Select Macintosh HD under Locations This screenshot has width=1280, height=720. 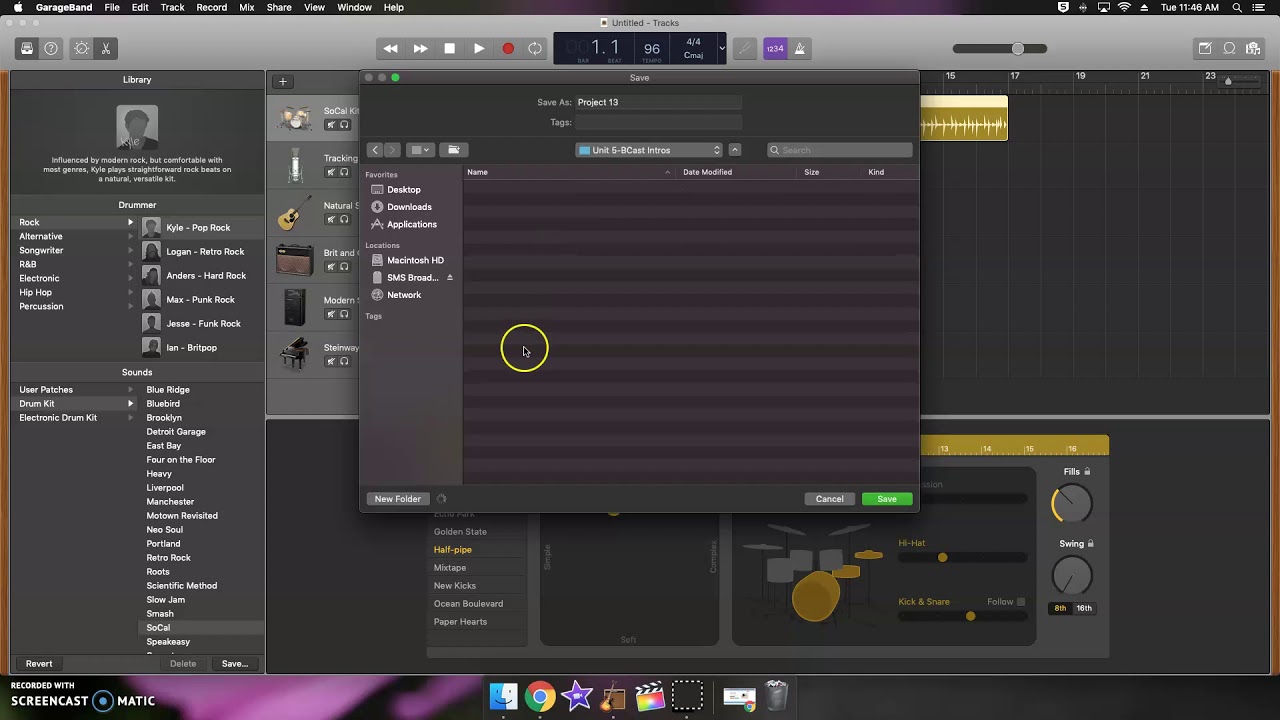coord(415,260)
